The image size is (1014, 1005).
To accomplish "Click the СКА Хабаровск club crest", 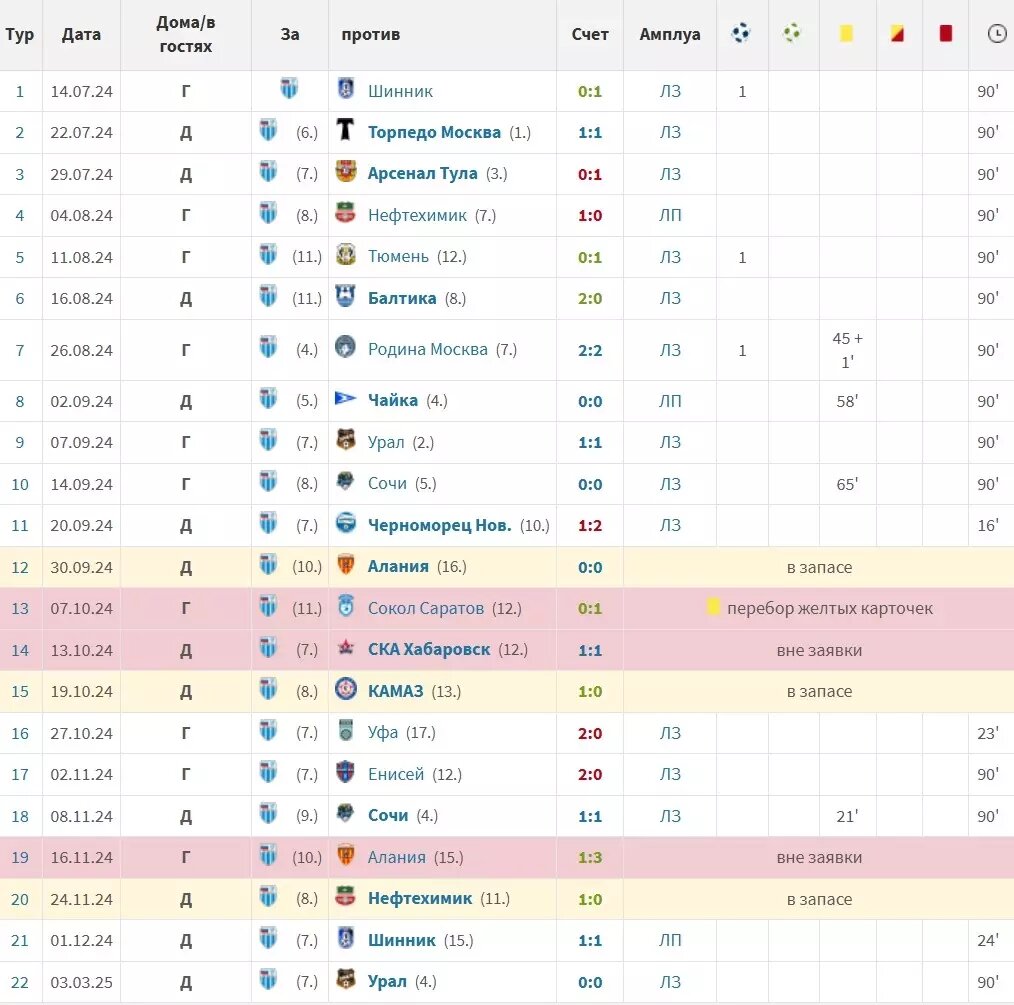I will click(x=346, y=647).
